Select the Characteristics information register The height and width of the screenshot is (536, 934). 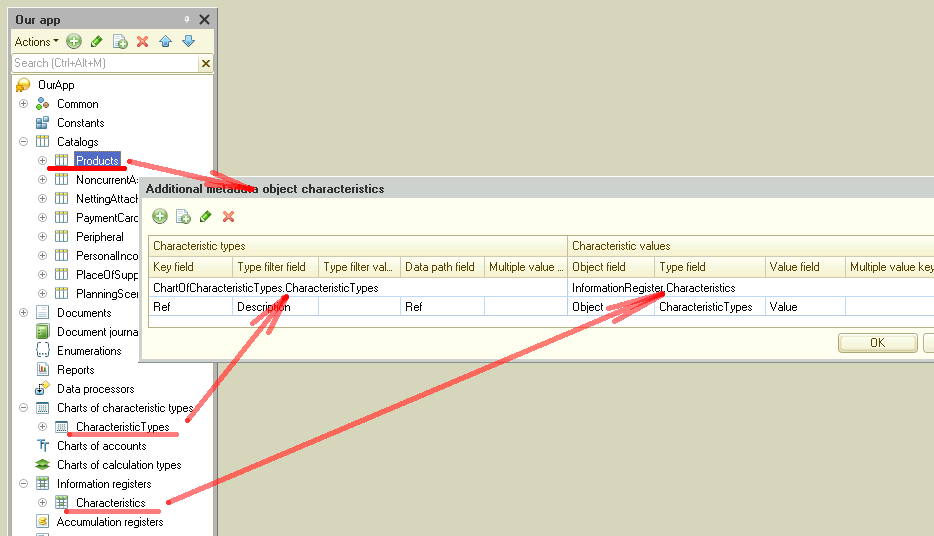pos(110,503)
